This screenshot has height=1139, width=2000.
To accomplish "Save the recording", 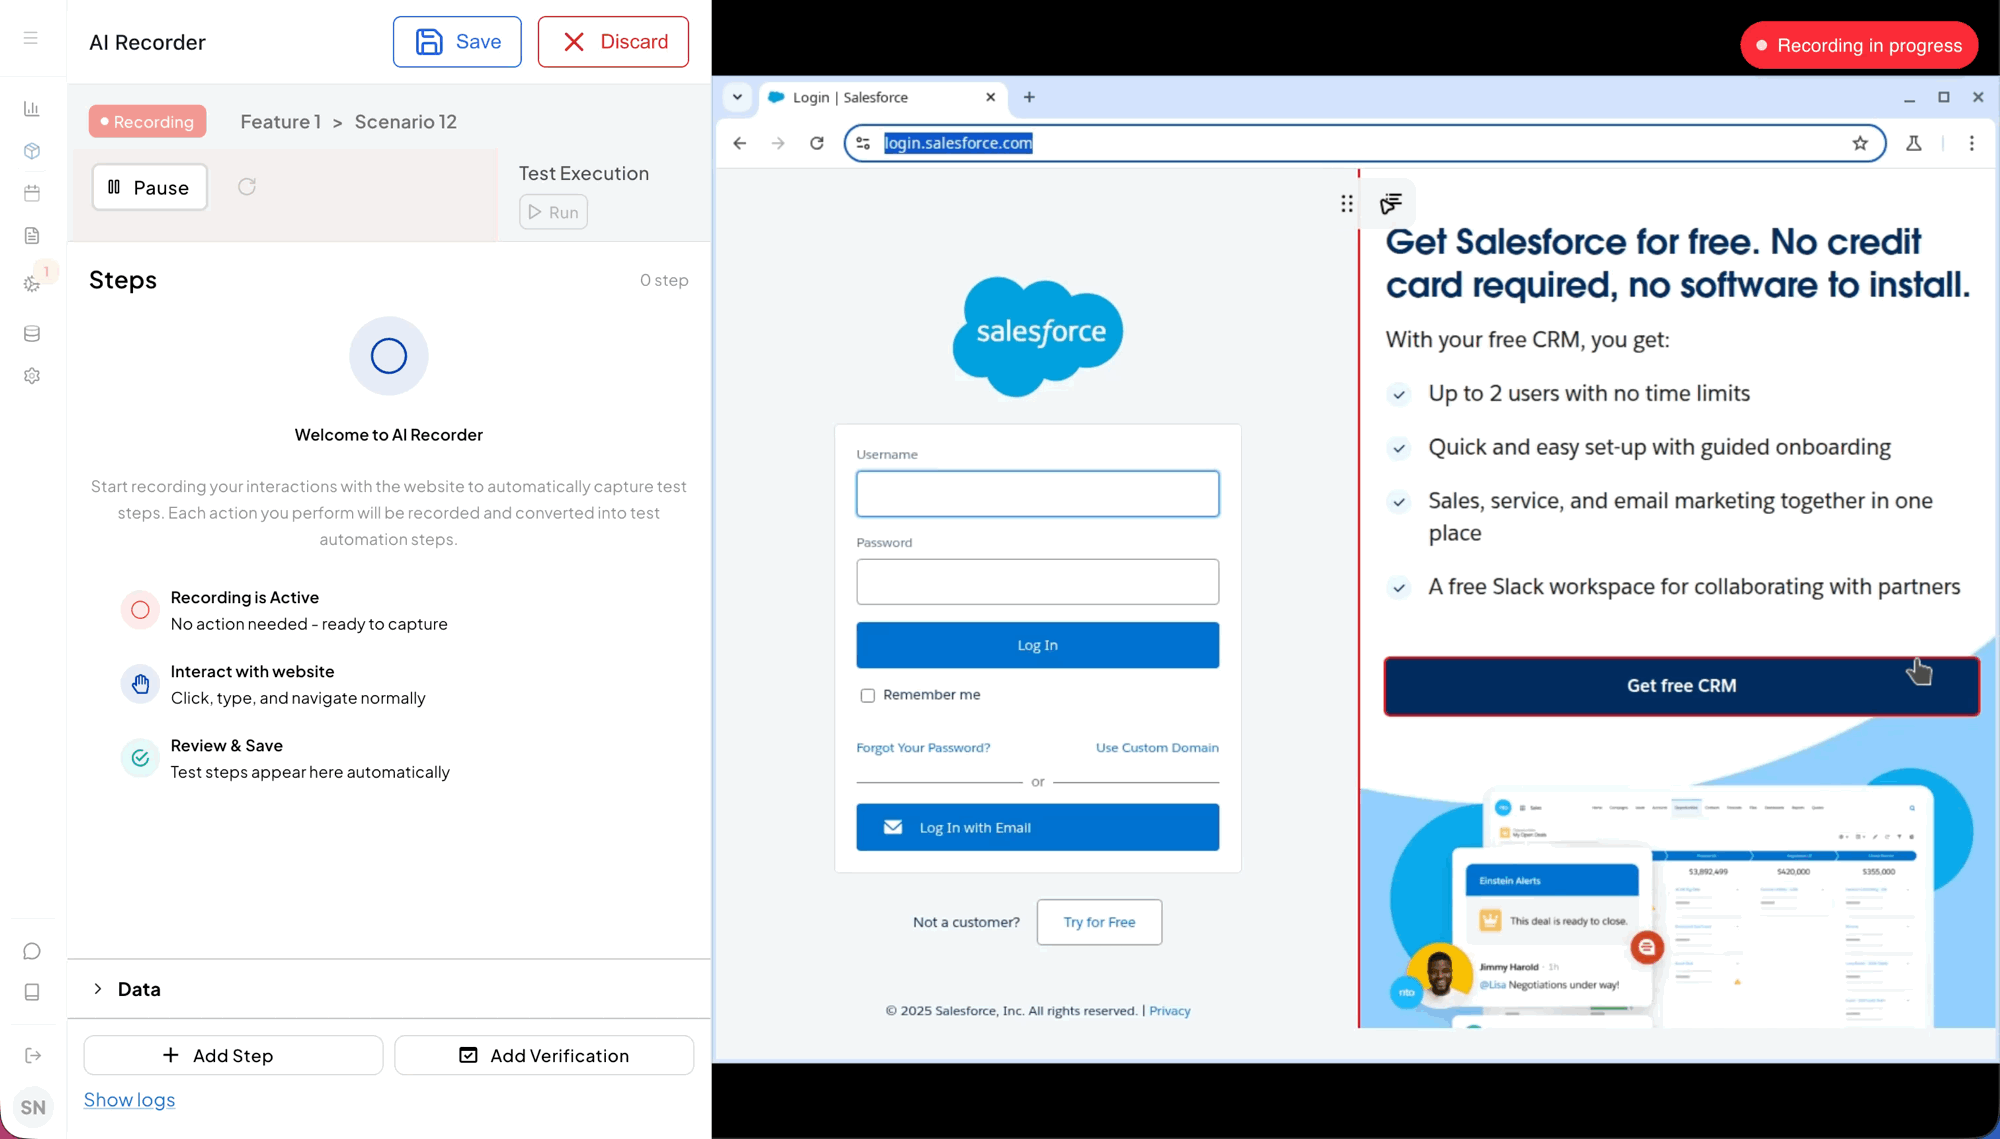I will [x=457, y=42].
